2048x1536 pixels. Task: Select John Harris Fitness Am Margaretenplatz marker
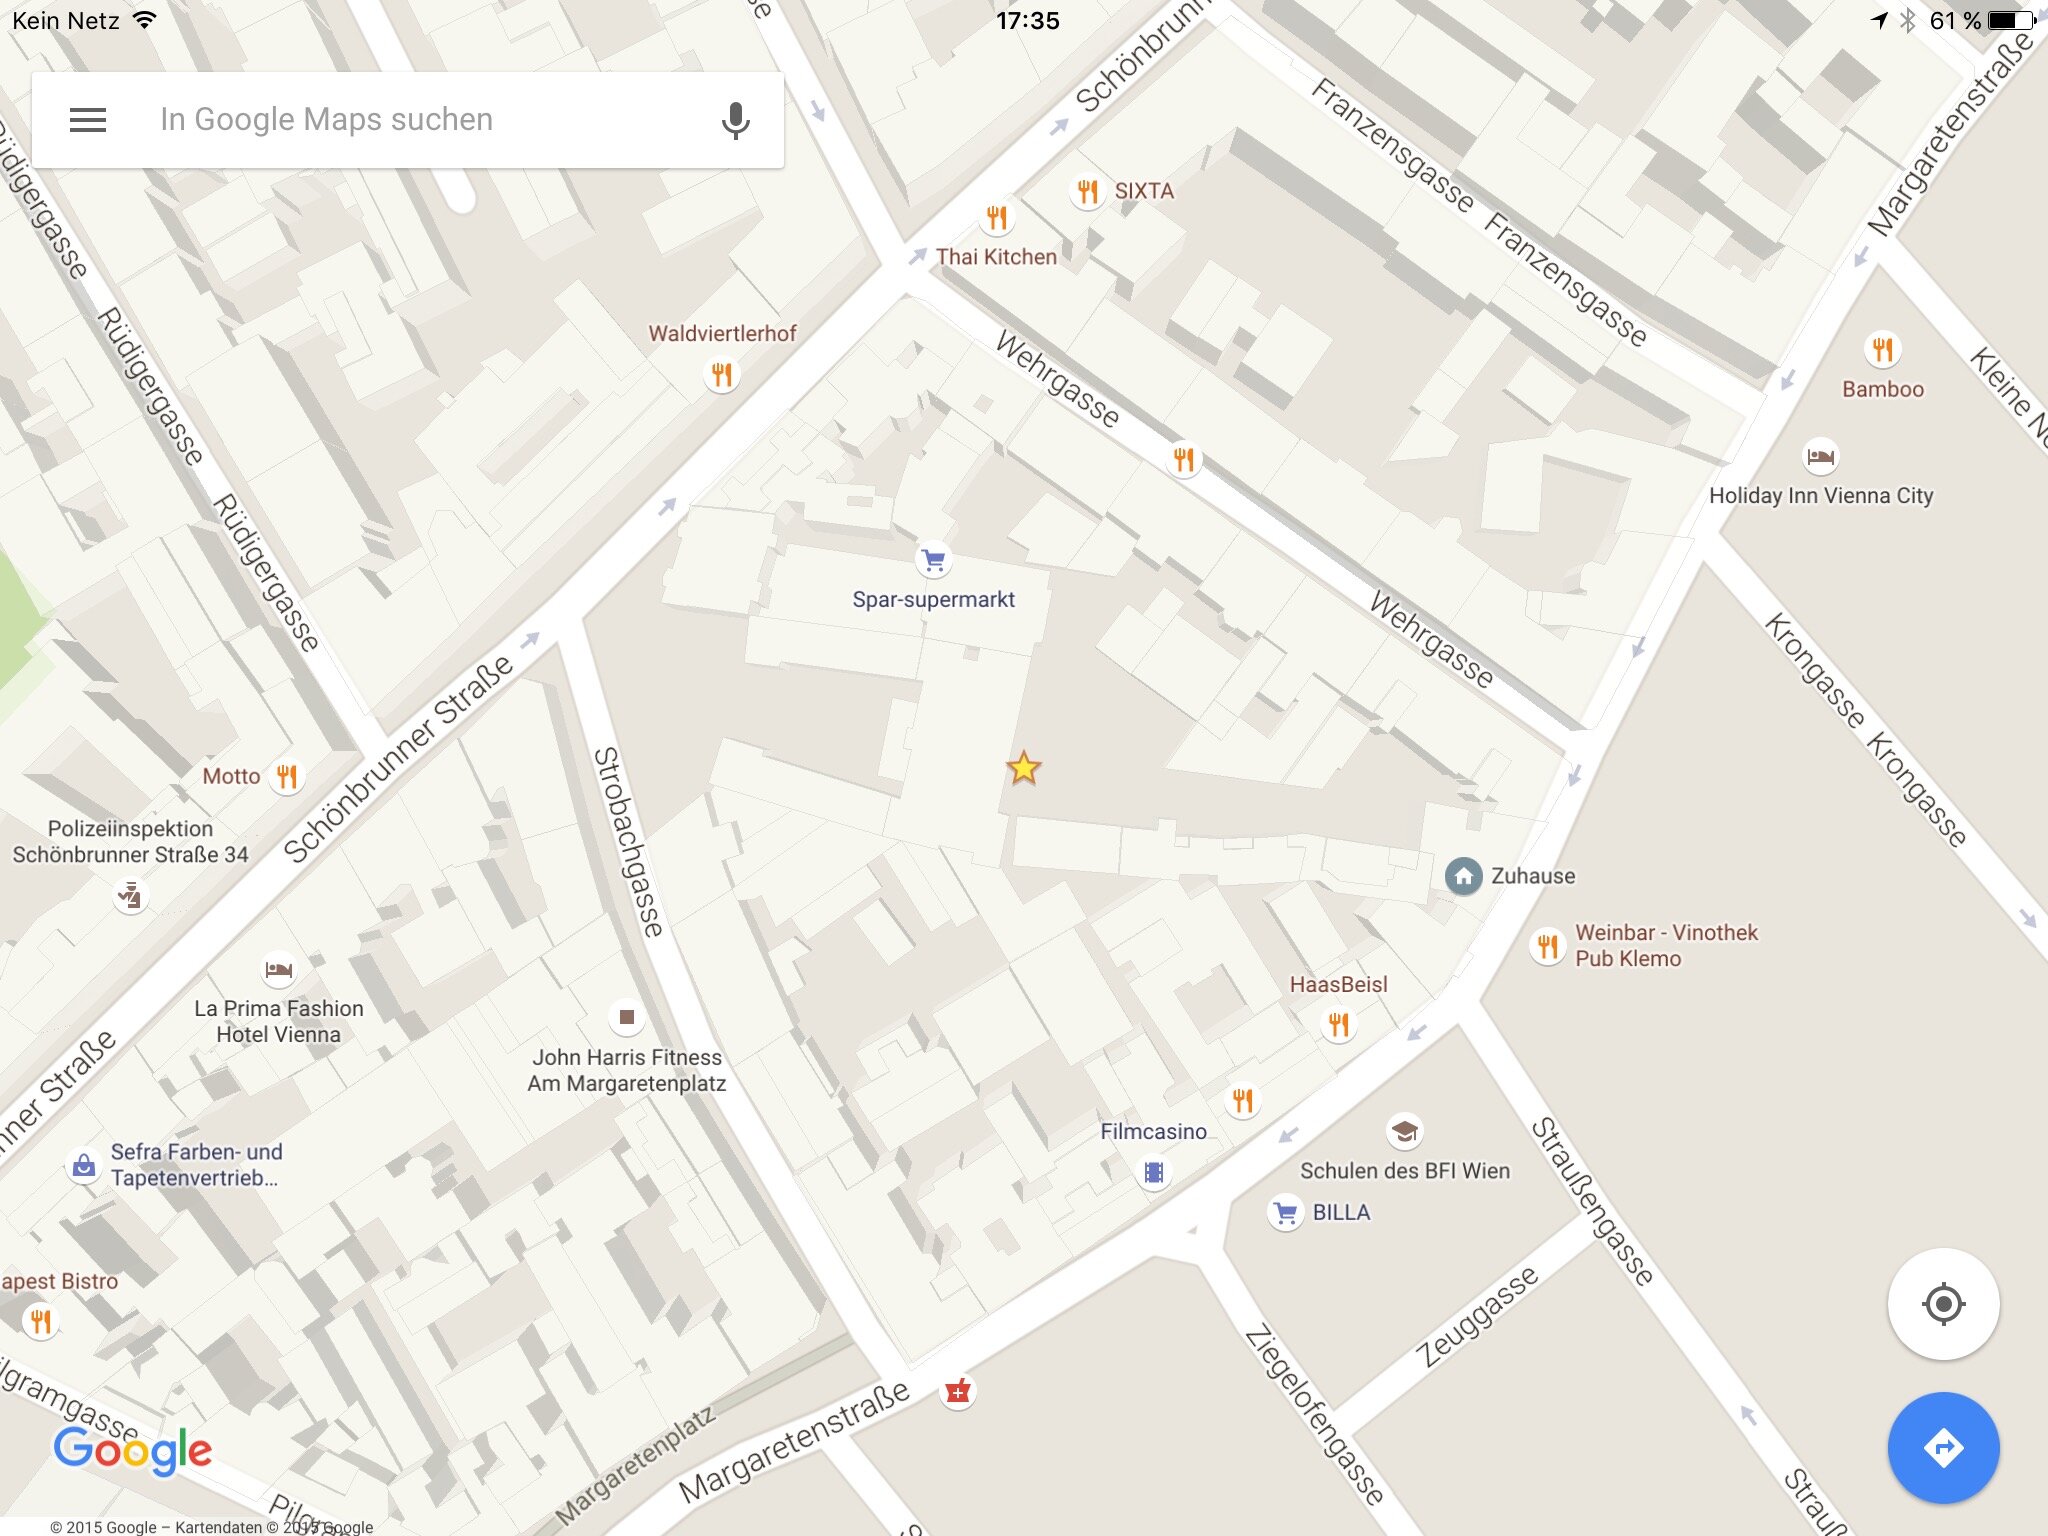coord(626,1017)
